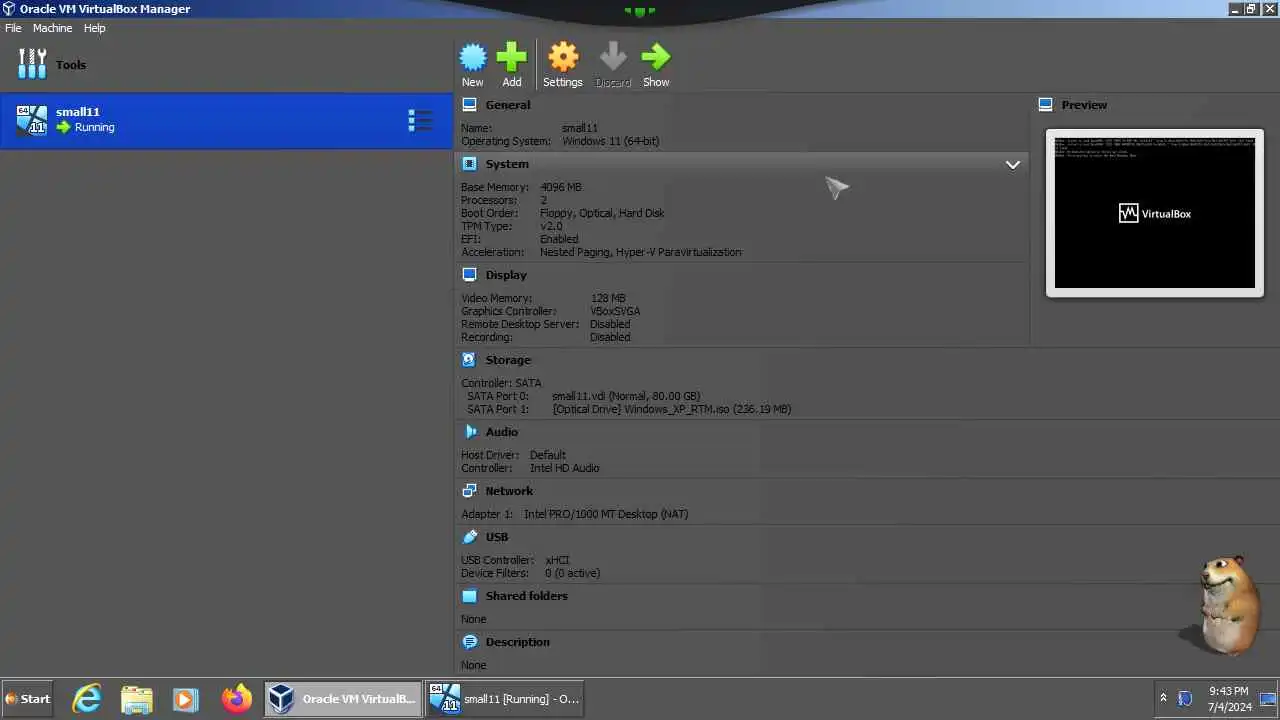Click the Tools label in left pane

71,65
